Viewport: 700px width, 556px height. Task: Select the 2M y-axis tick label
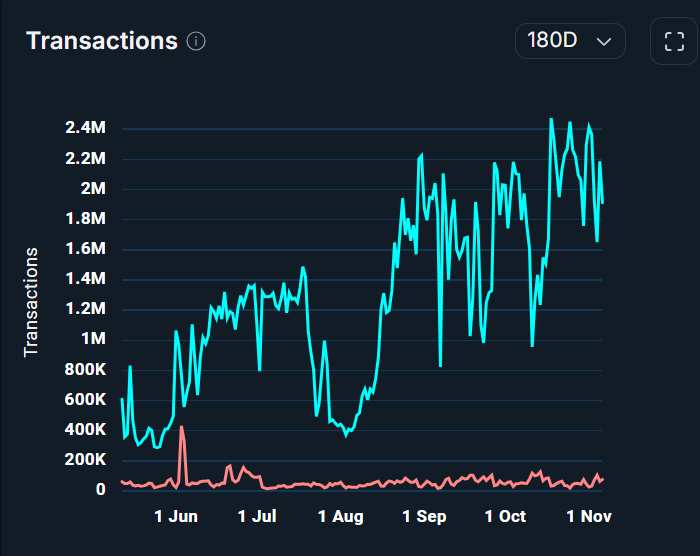(93, 189)
